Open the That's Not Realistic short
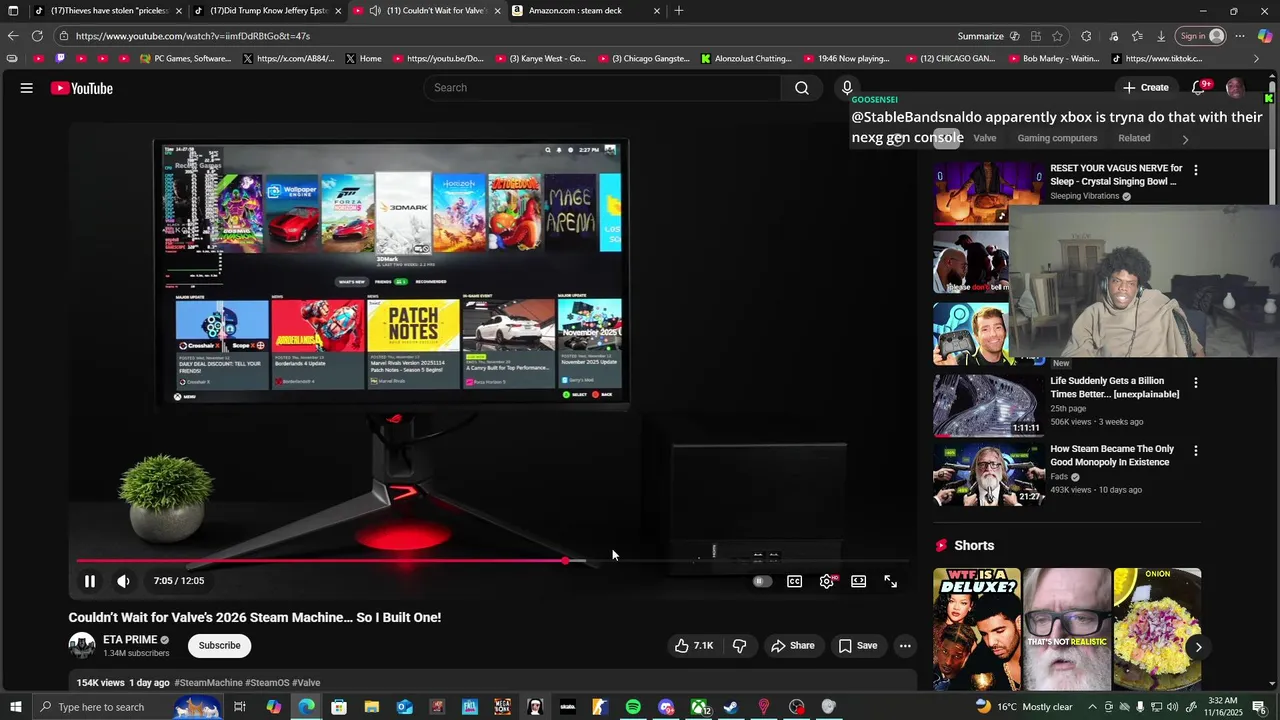1280x720 pixels. [1067, 628]
